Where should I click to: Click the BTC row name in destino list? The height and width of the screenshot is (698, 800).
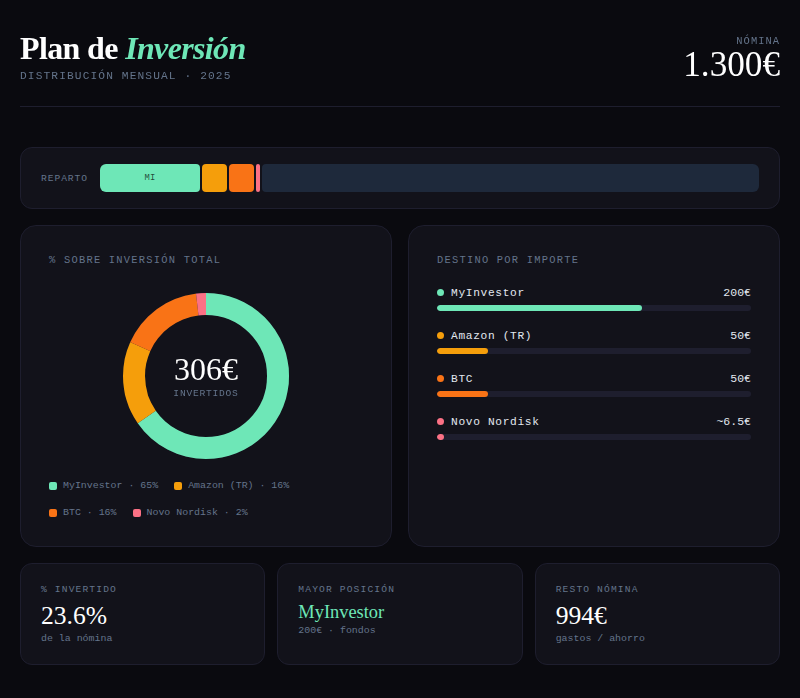point(462,379)
